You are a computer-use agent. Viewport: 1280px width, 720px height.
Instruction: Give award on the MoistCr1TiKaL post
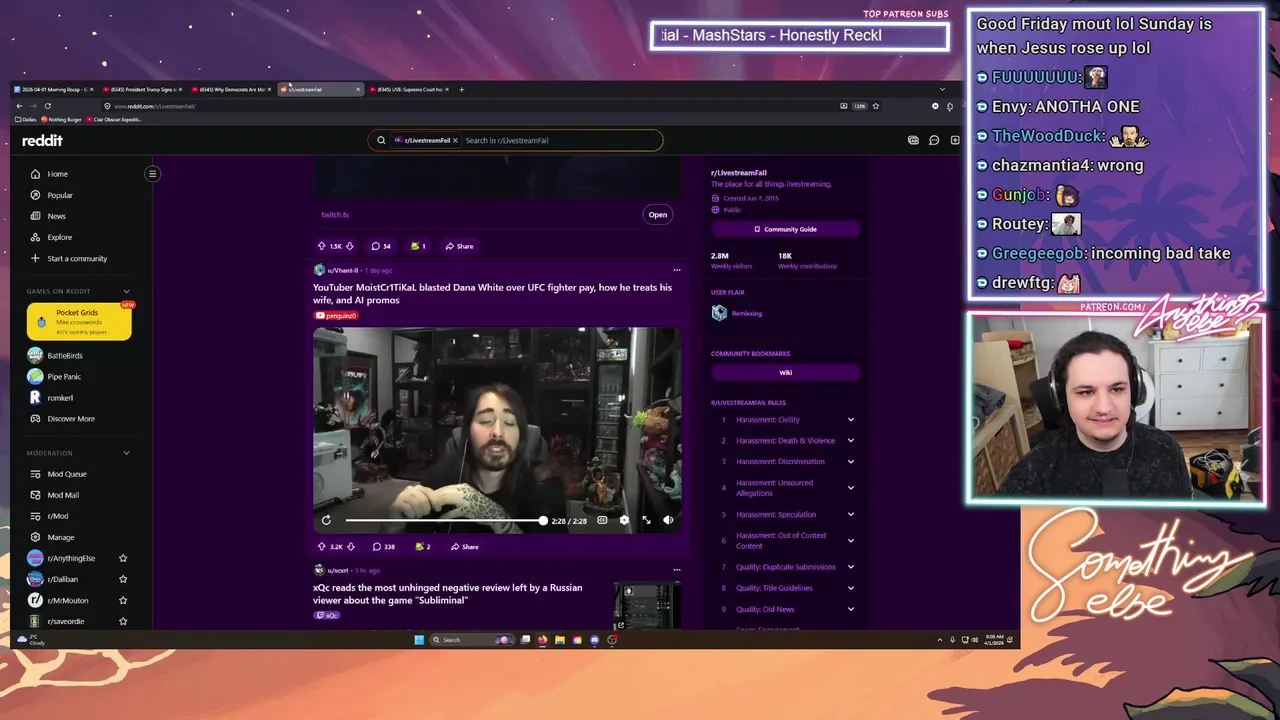(x=421, y=547)
